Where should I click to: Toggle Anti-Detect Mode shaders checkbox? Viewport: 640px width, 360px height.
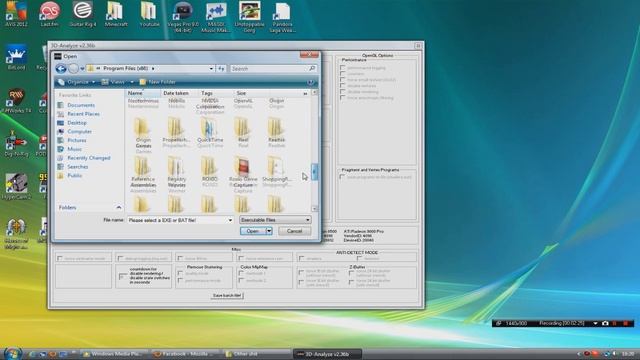[301, 258]
